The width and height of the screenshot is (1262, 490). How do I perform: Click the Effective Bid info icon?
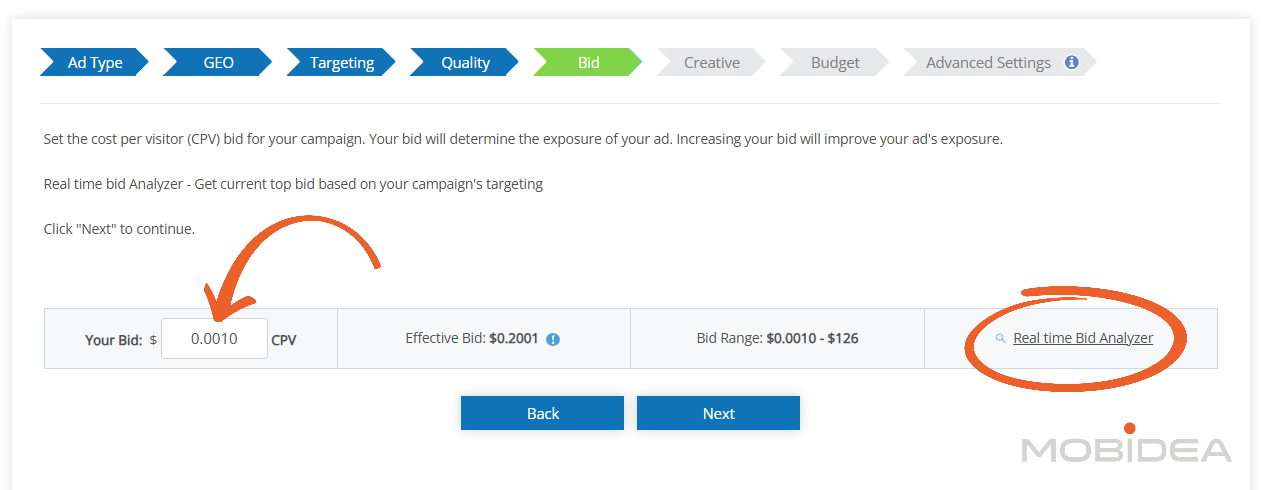[553, 339]
